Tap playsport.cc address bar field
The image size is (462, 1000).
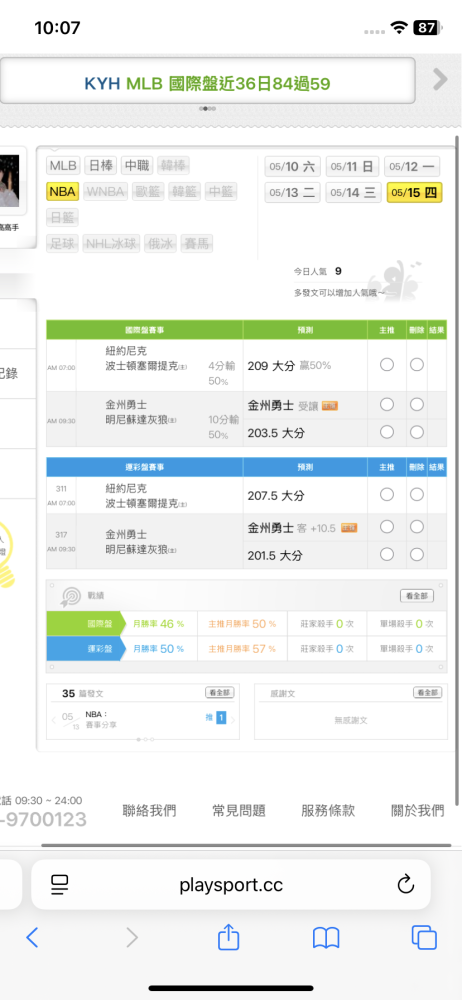coord(230,885)
